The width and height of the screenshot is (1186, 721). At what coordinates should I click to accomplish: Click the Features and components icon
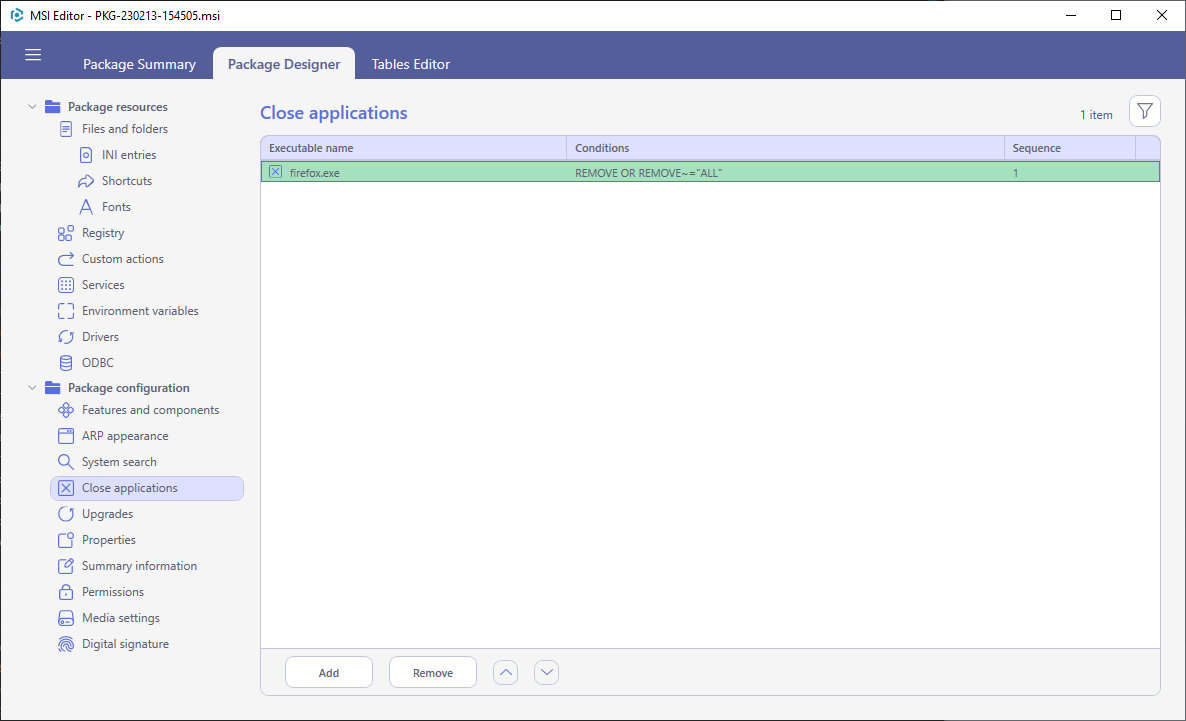point(66,410)
